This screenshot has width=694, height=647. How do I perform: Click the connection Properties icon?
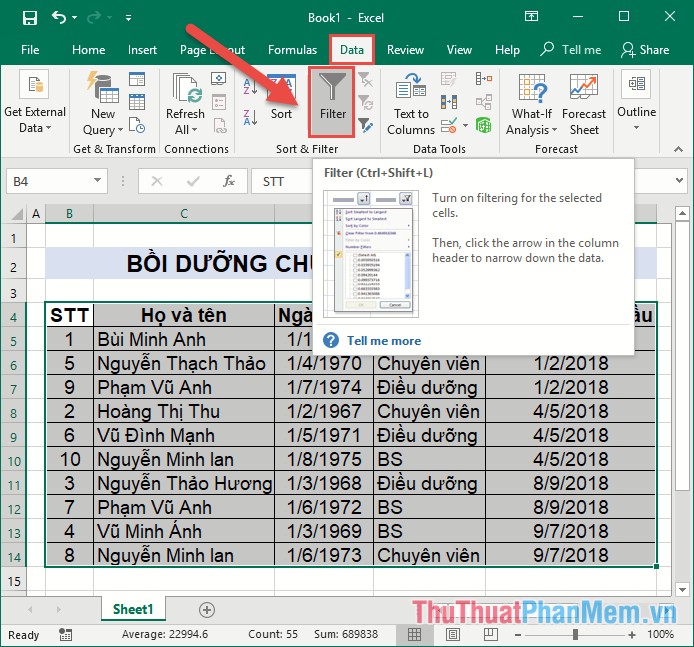pyautogui.click(x=219, y=102)
